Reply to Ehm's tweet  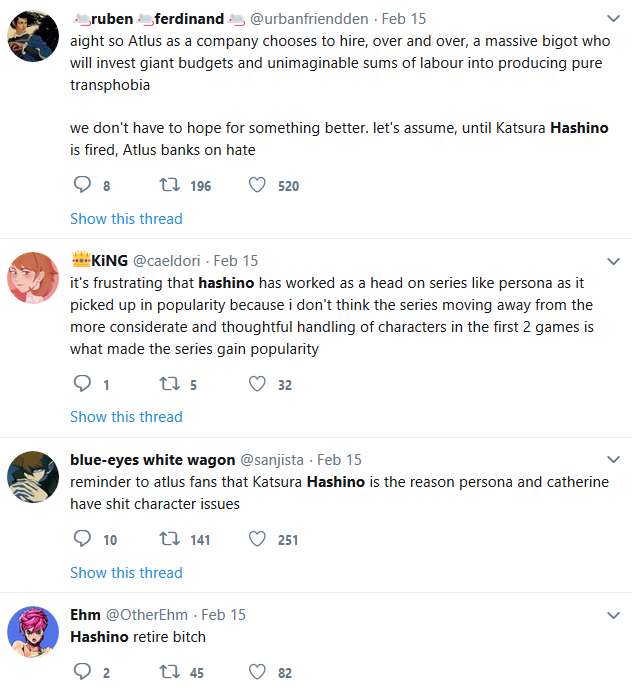(x=83, y=672)
